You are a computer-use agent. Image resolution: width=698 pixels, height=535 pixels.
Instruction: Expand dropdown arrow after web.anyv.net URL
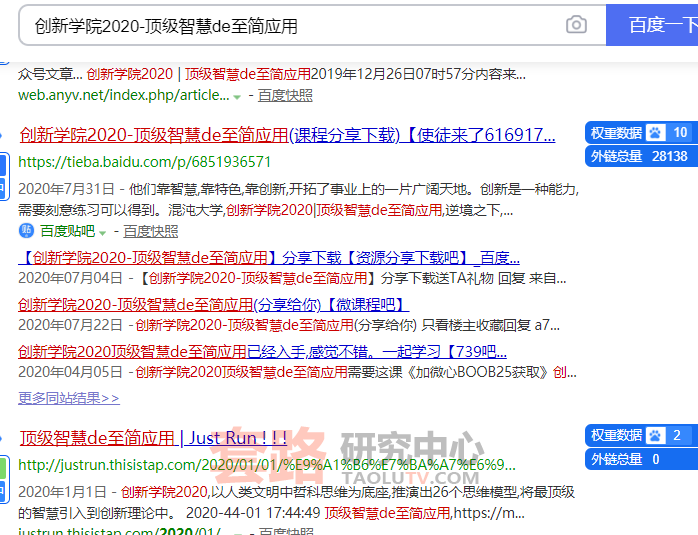(x=237, y=97)
